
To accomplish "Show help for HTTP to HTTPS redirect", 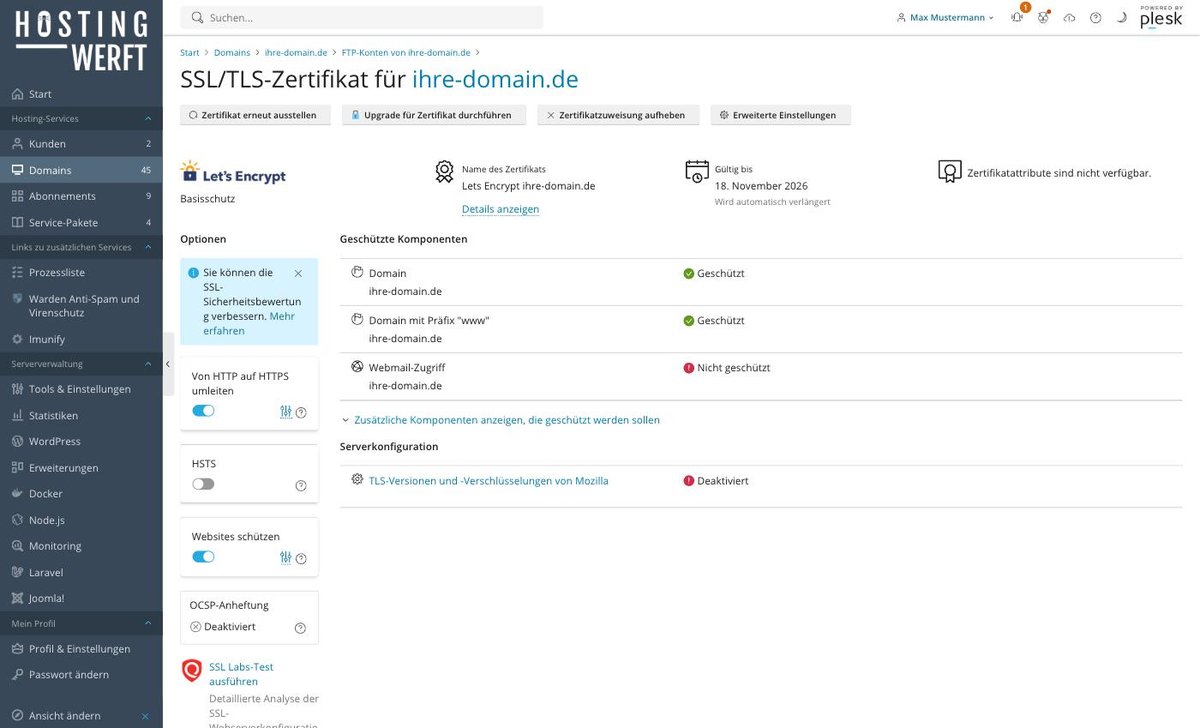I will click(x=301, y=412).
